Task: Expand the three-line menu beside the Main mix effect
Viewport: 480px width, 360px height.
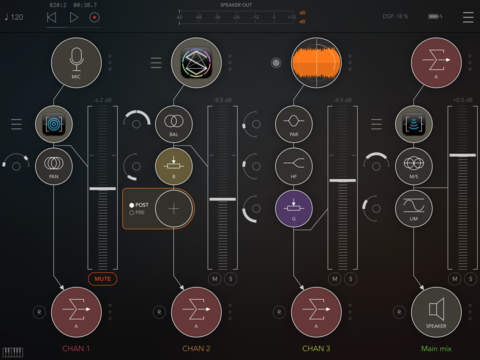Action: point(376,124)
